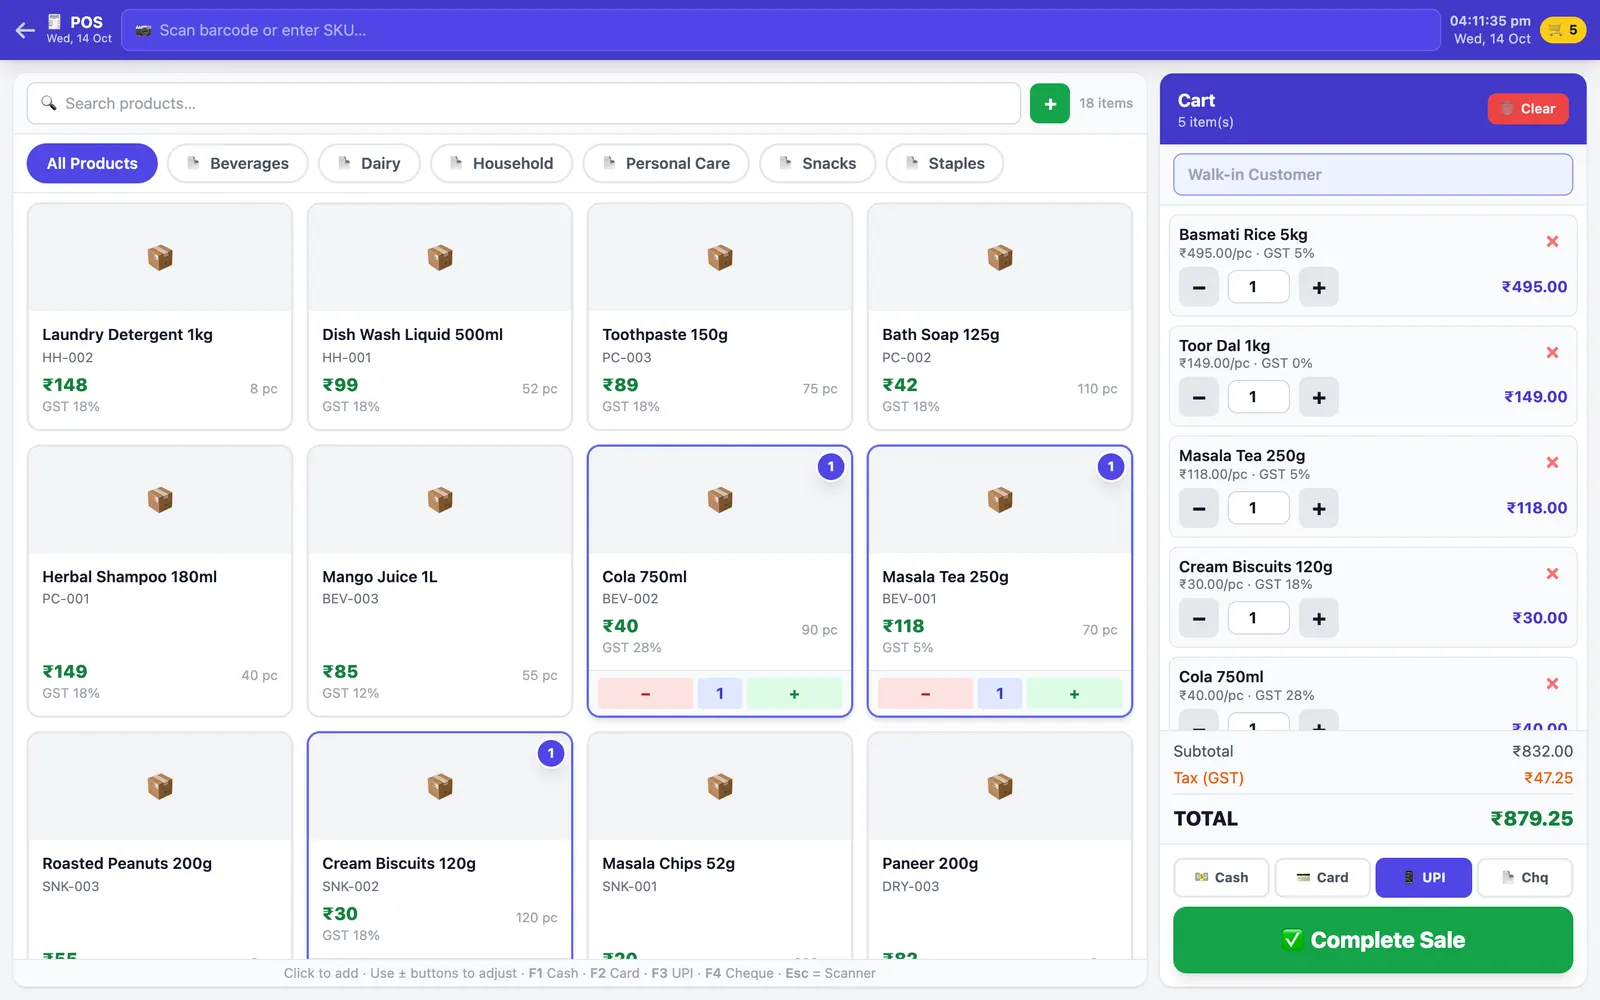Click the Complete Sale button

(x=1373, y=940)
